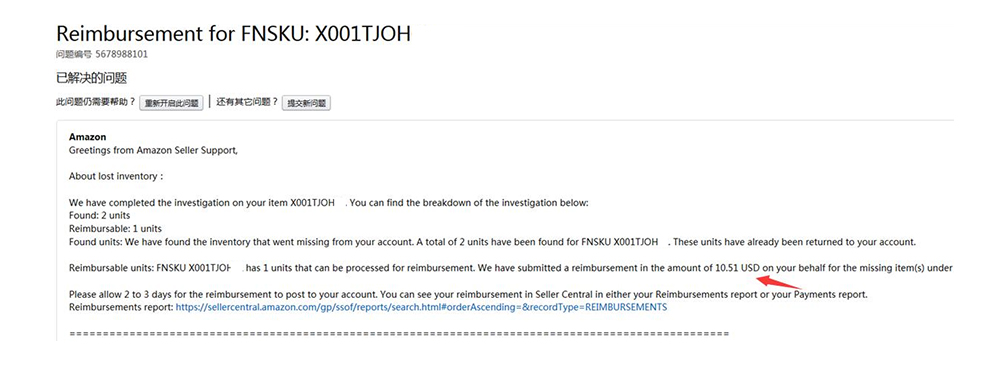
Task: Click the Reimbursement for FNSKU page title
Action: tap(234, 33)
